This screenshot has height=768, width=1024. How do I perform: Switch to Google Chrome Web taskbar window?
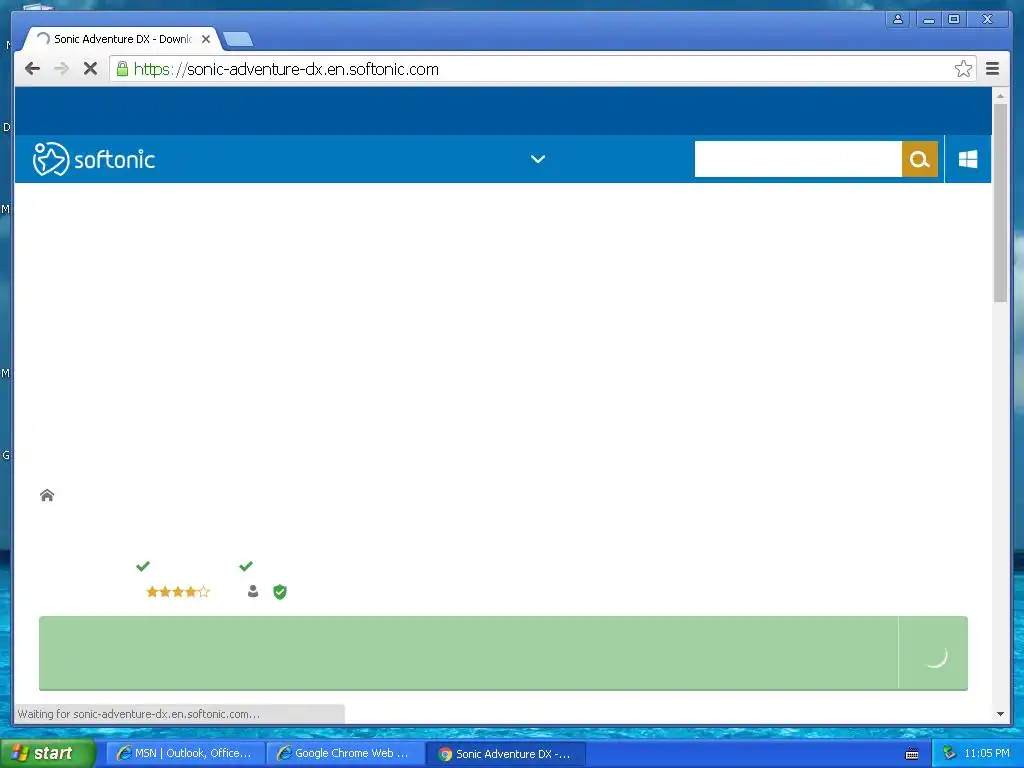coord(345,754)
